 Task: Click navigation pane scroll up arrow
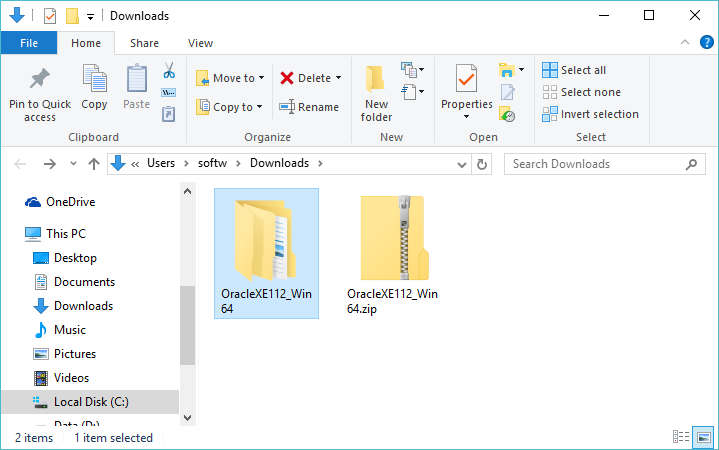point(187,191)
